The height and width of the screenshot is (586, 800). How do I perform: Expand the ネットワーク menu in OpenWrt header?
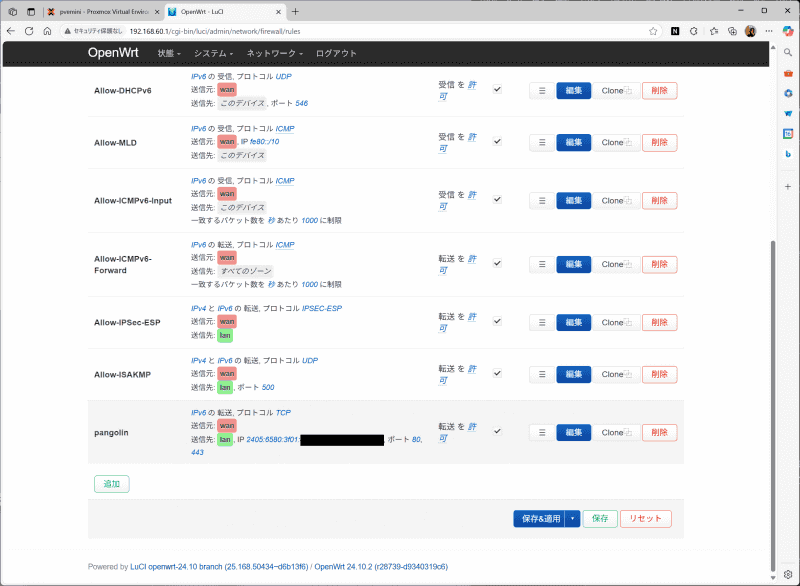pyautogui.click(x=274, y=53)
